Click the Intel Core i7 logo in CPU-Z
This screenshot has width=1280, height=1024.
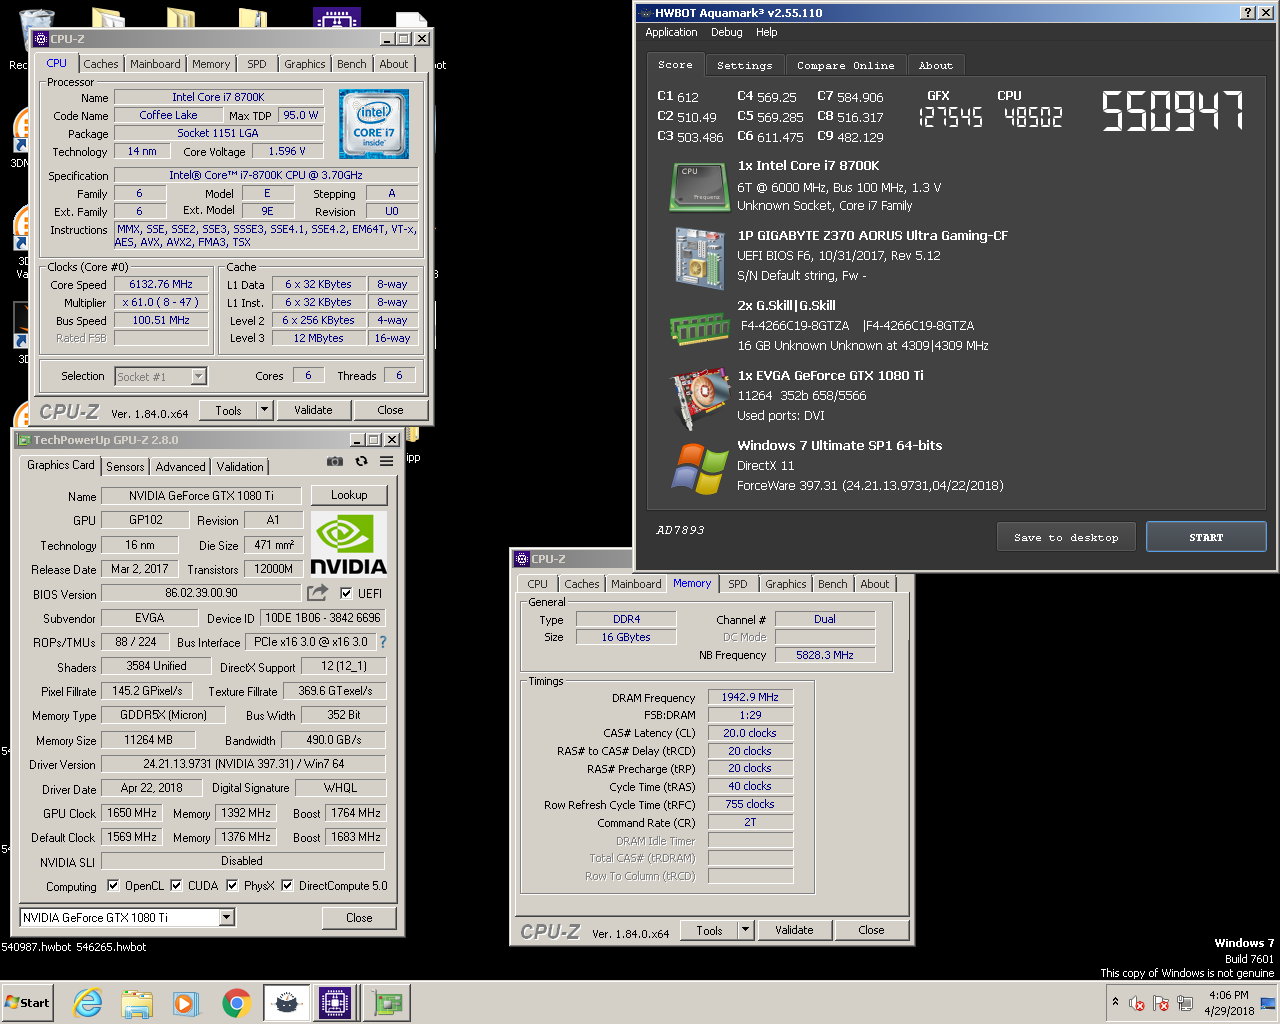pyautogui.click(x=374, y=124)
